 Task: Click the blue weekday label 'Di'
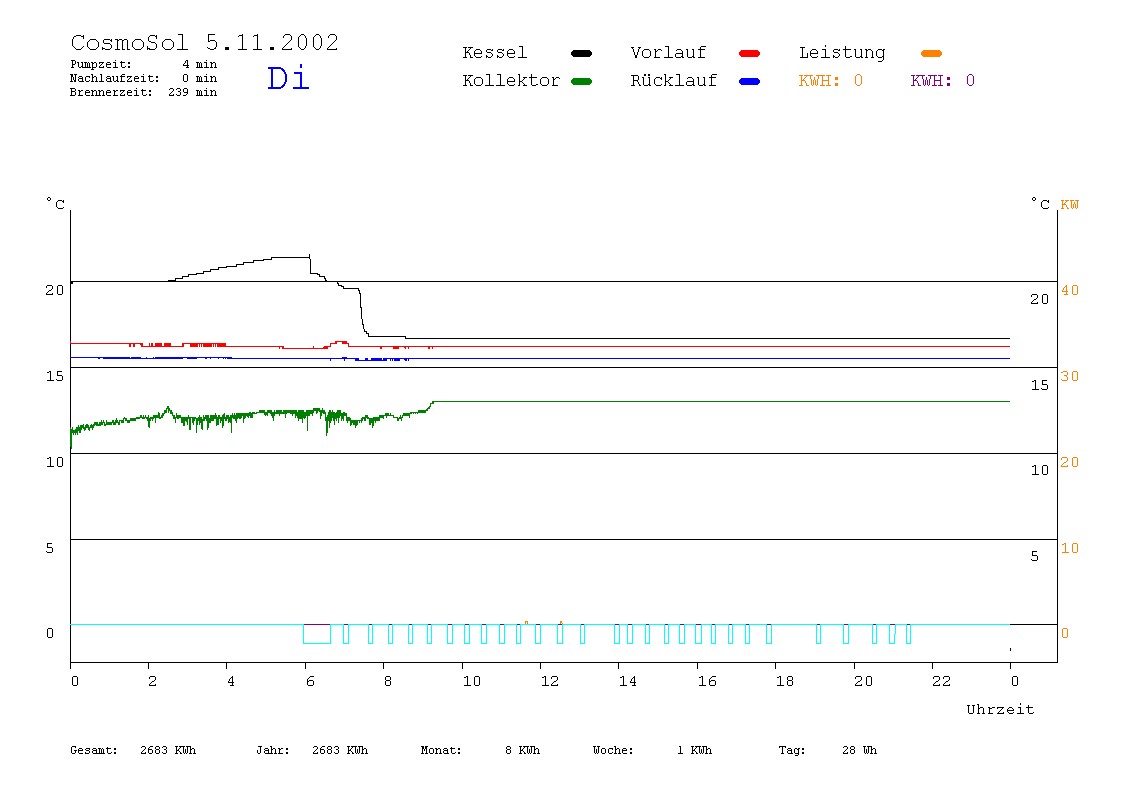pos(288,78)
